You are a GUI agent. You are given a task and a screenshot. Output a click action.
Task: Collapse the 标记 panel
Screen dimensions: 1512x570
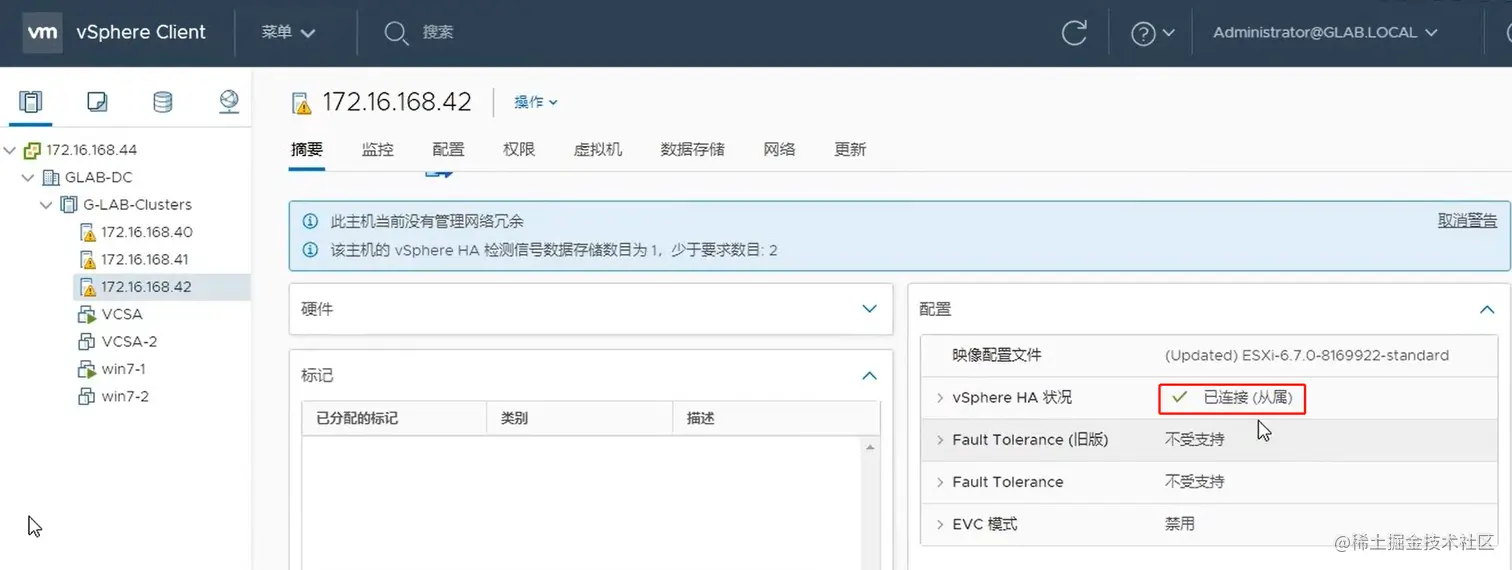[870, 376]
